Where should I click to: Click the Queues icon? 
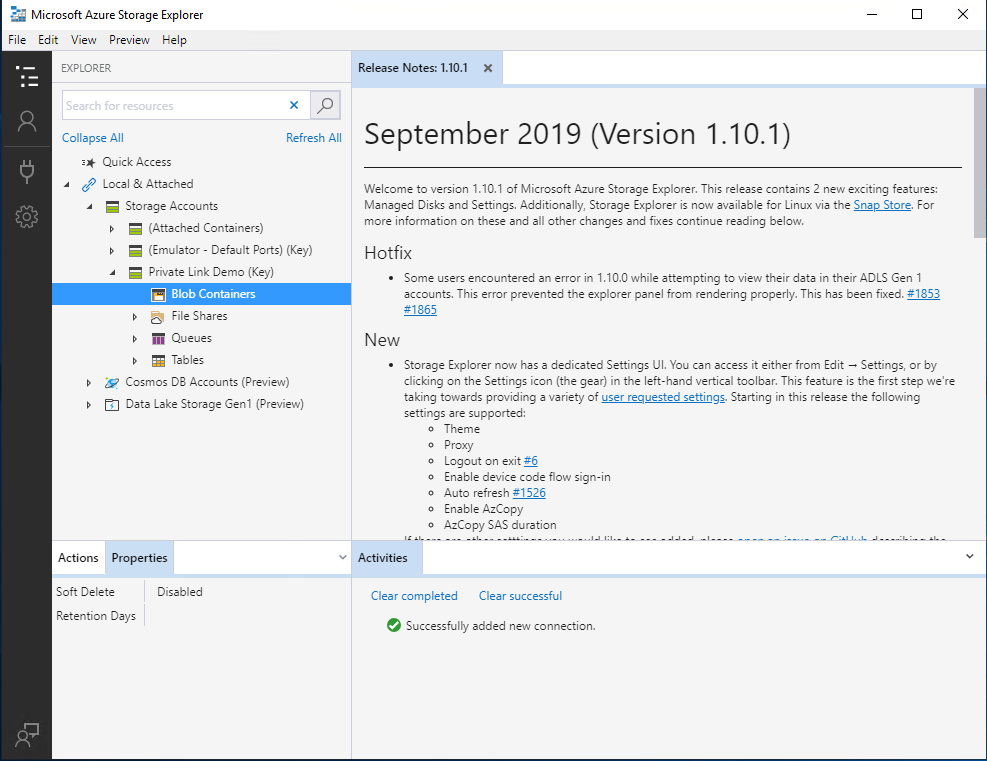158,339
